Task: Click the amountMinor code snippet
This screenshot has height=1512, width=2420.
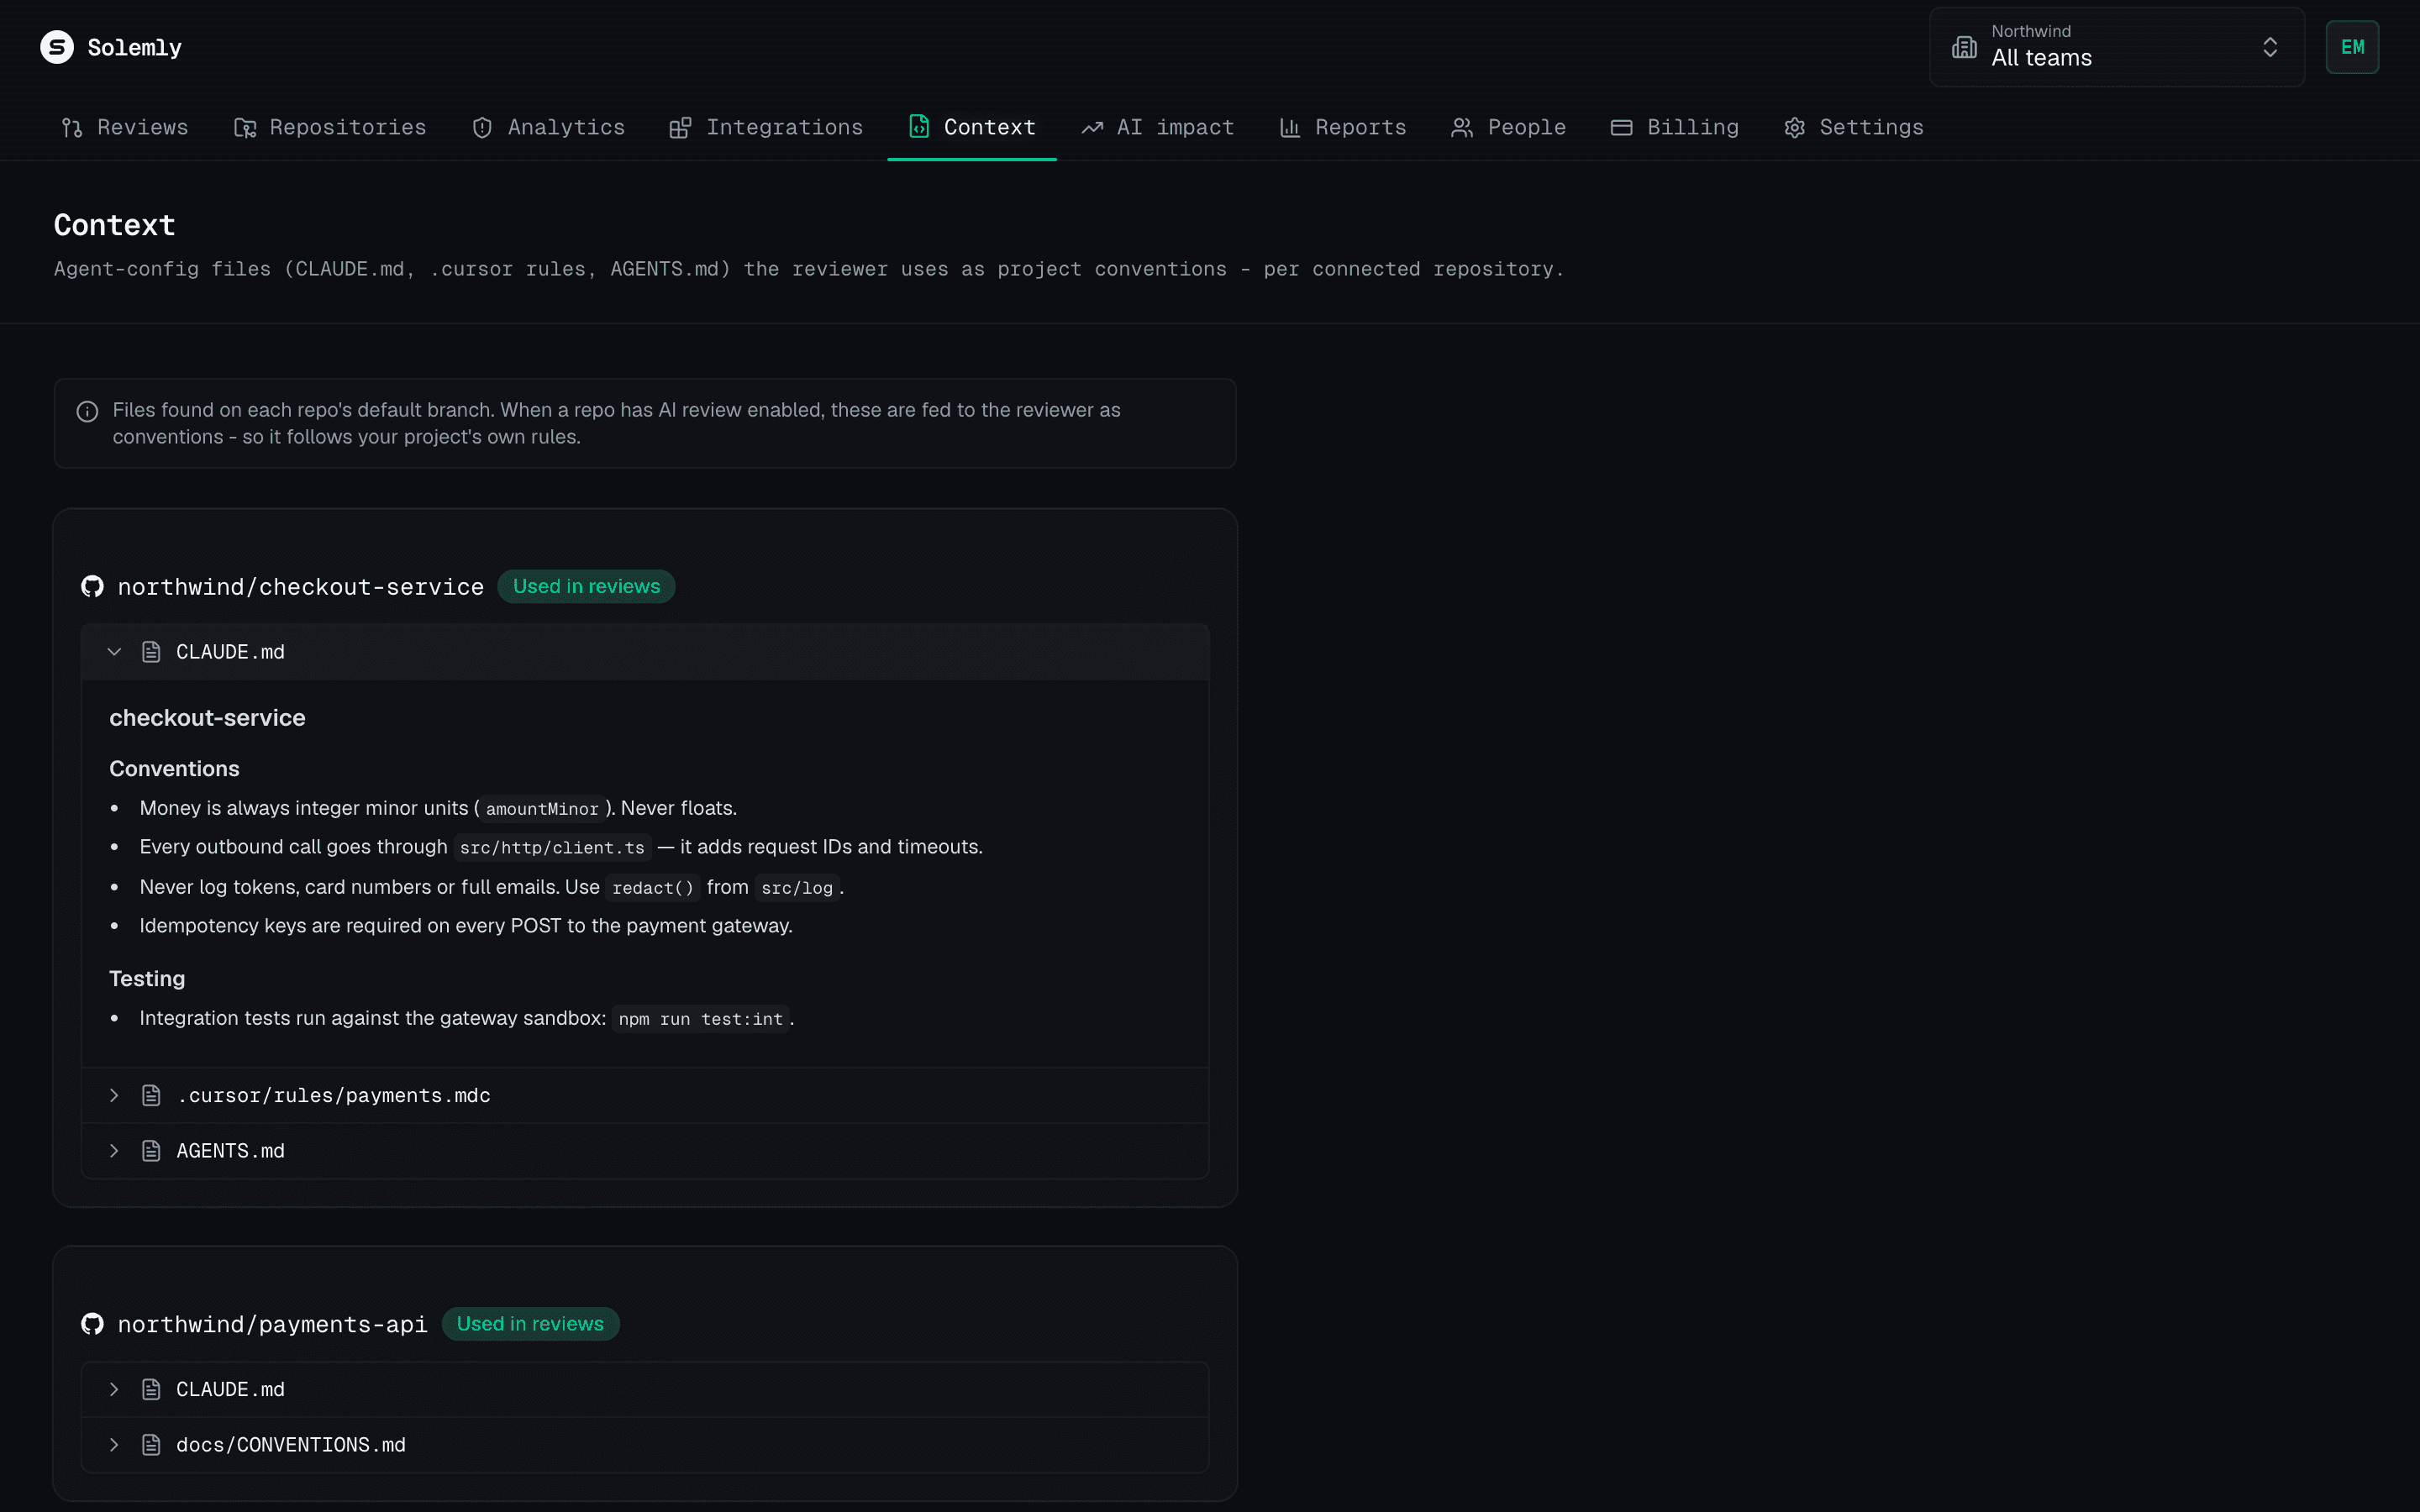Action: click(542, 809)
